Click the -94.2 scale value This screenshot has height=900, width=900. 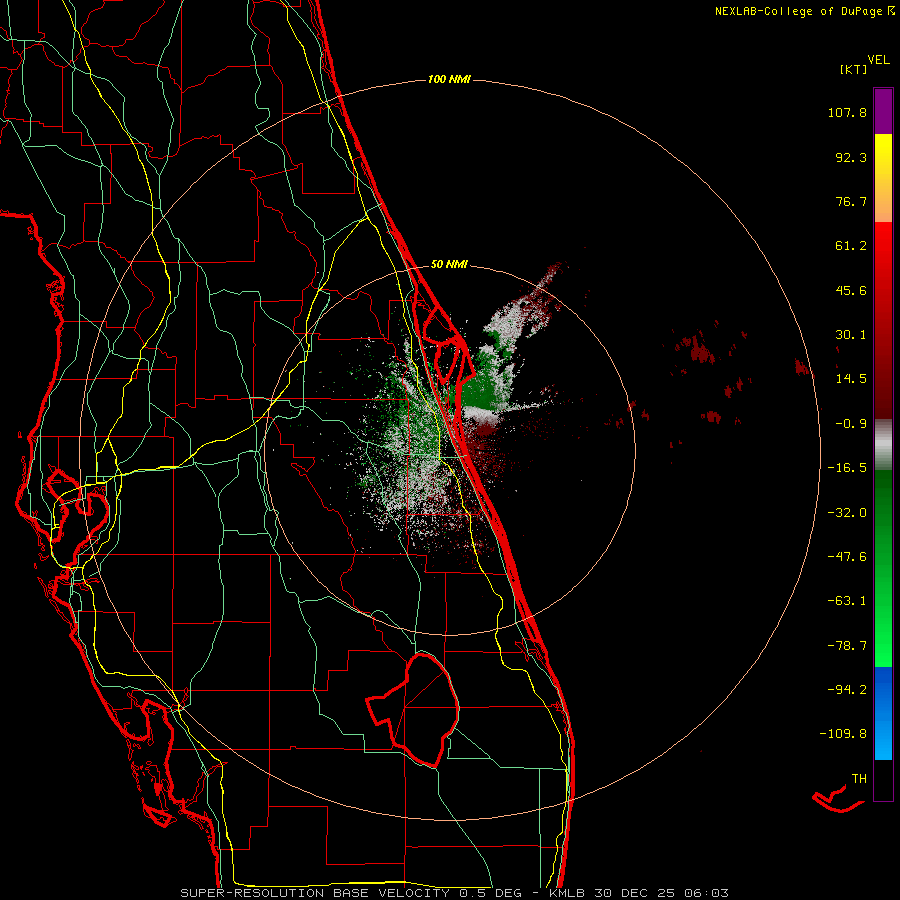click(x=847, y=689)
